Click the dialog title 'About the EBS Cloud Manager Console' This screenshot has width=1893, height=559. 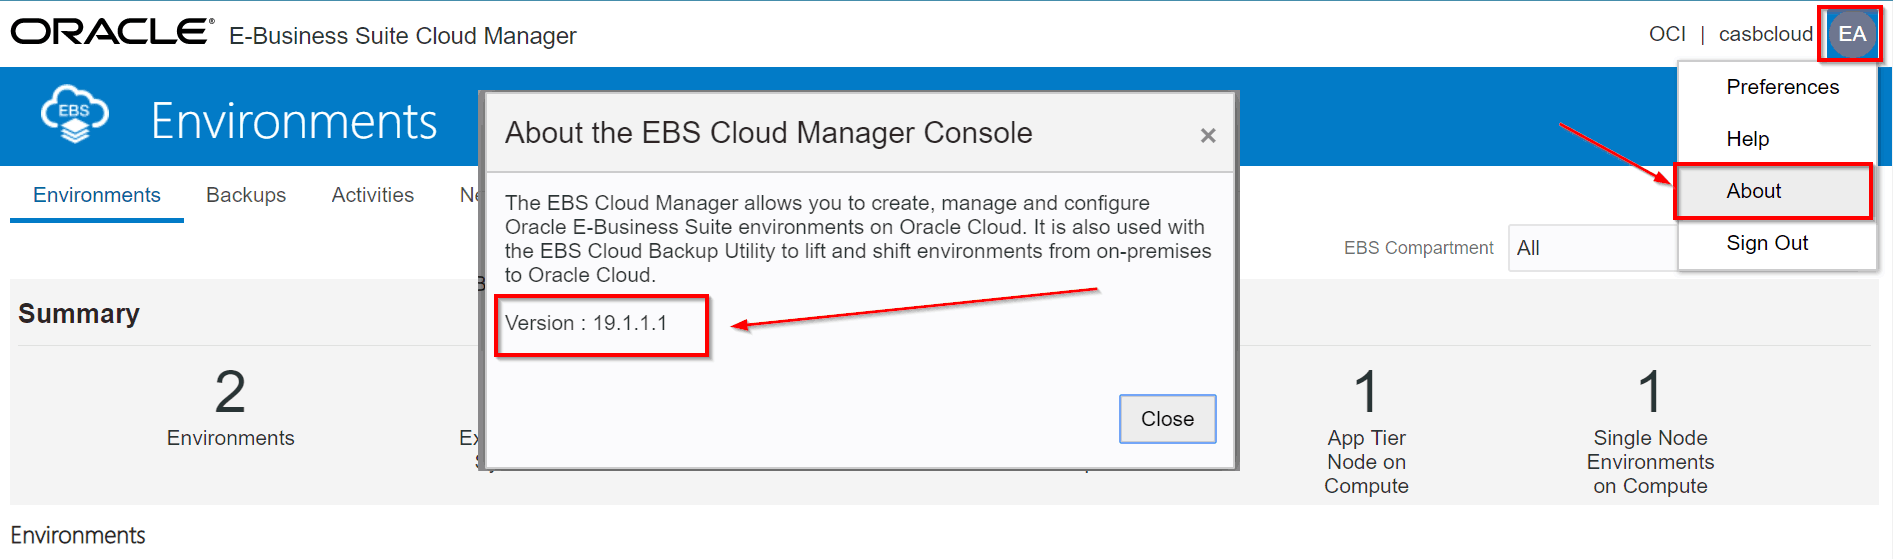(x=768, y=132)
